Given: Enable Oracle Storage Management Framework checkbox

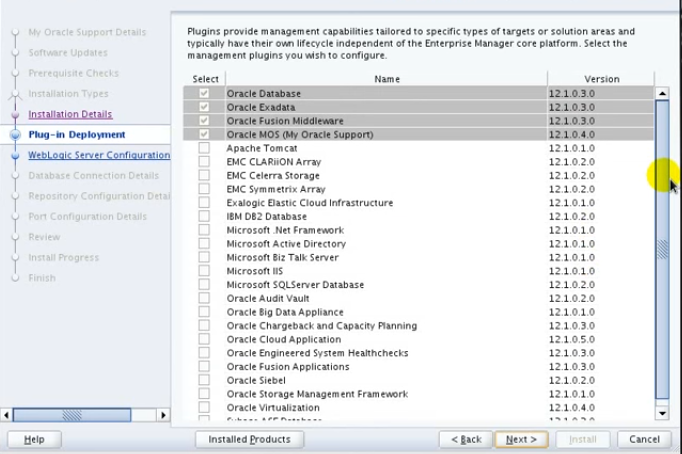Looking at the screenshot, I should click(x=204, y=394).
